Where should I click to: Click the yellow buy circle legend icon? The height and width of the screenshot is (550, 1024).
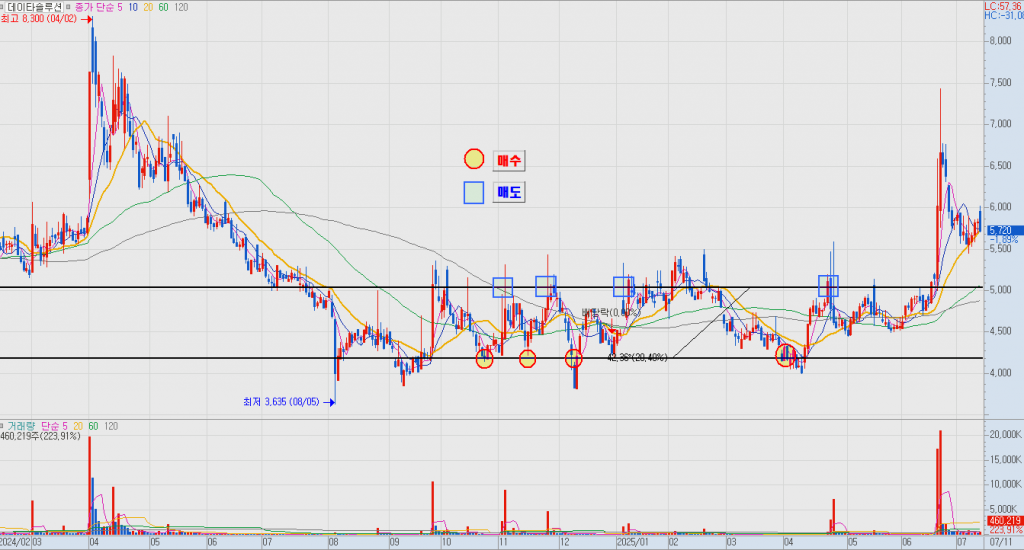click(x=474, y=160)
